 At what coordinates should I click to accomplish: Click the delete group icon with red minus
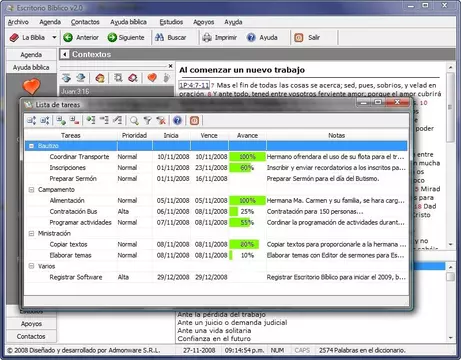click(x=74, y=120)
